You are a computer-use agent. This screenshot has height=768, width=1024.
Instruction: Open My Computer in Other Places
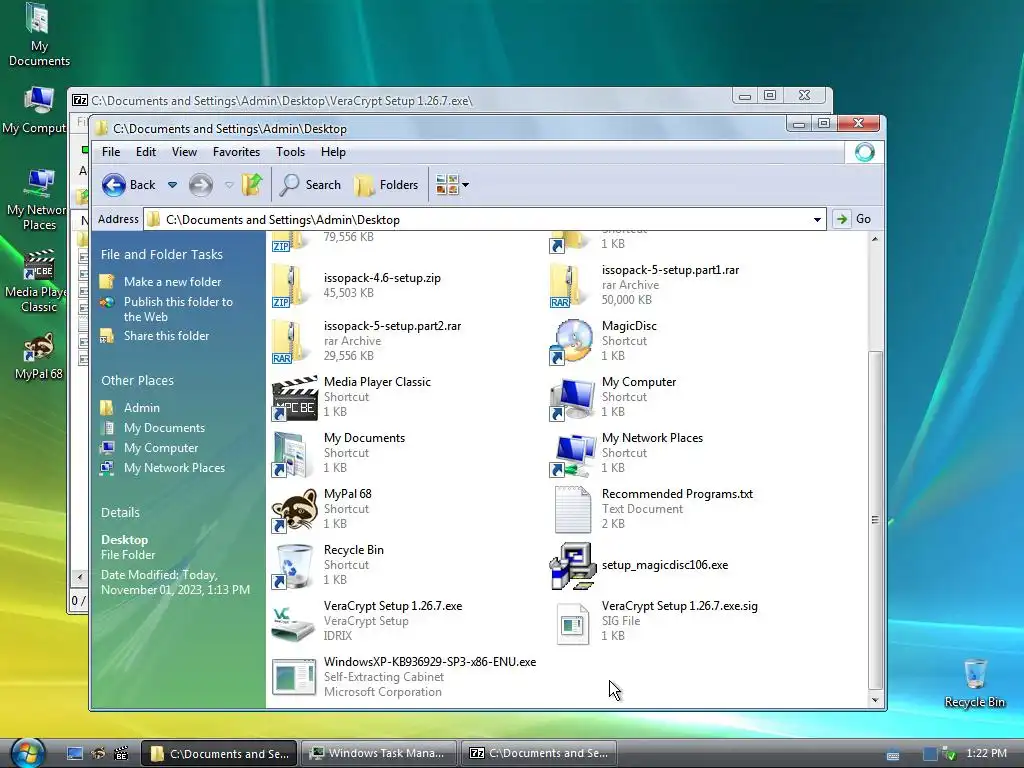(x=161, y=448)
